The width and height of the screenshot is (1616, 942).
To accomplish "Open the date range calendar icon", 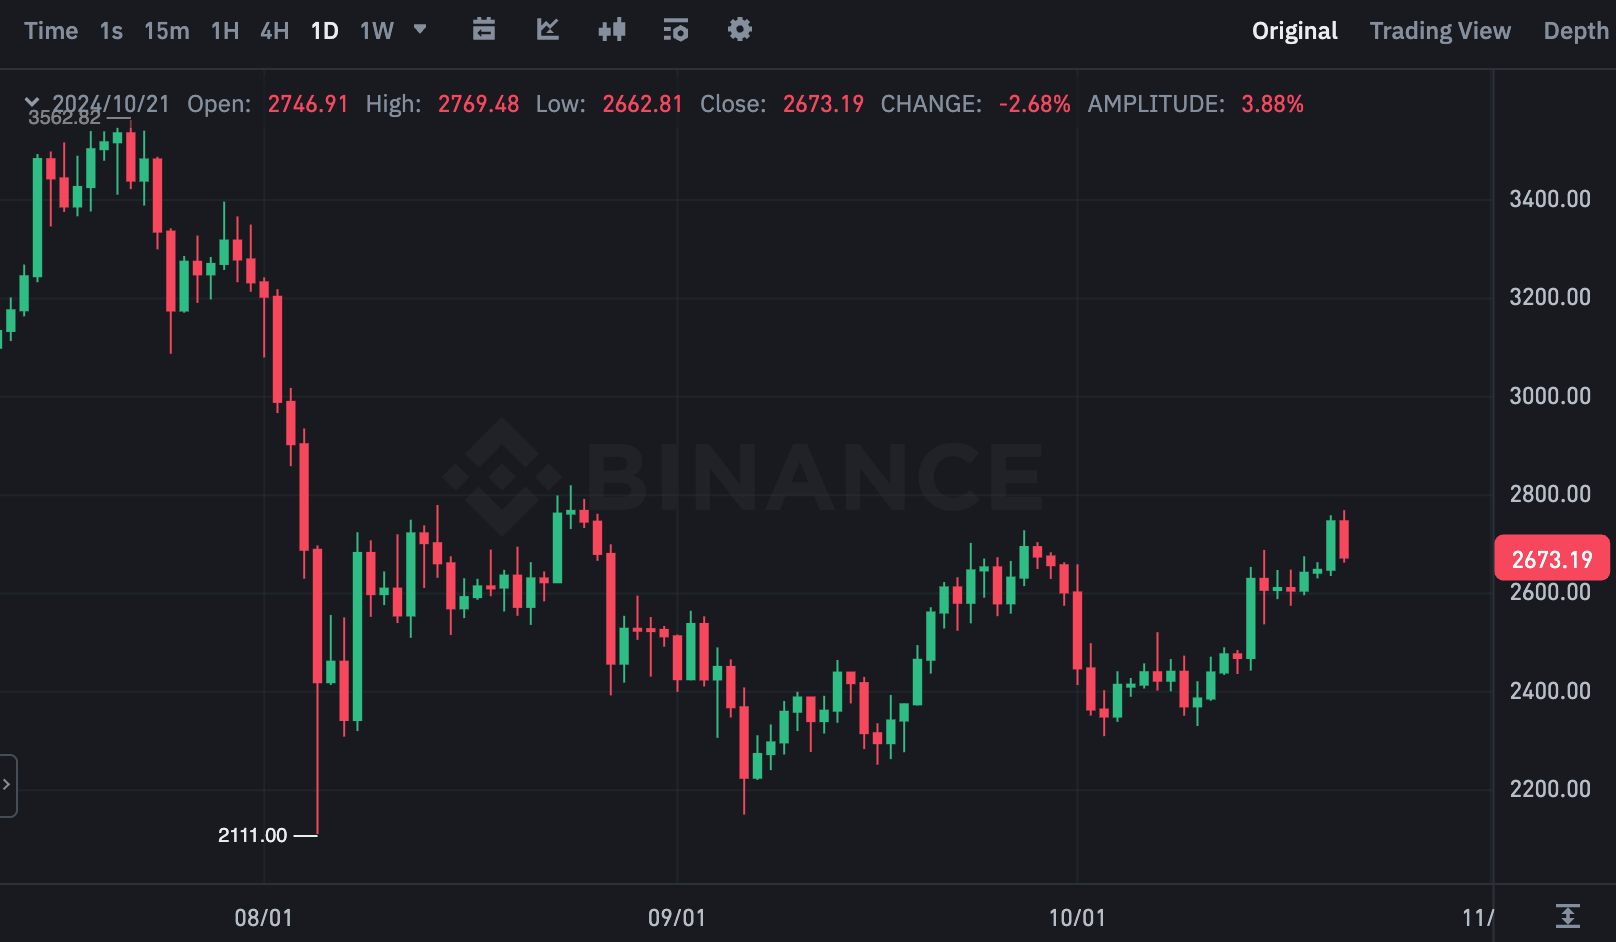I will [x=484, y=29].
